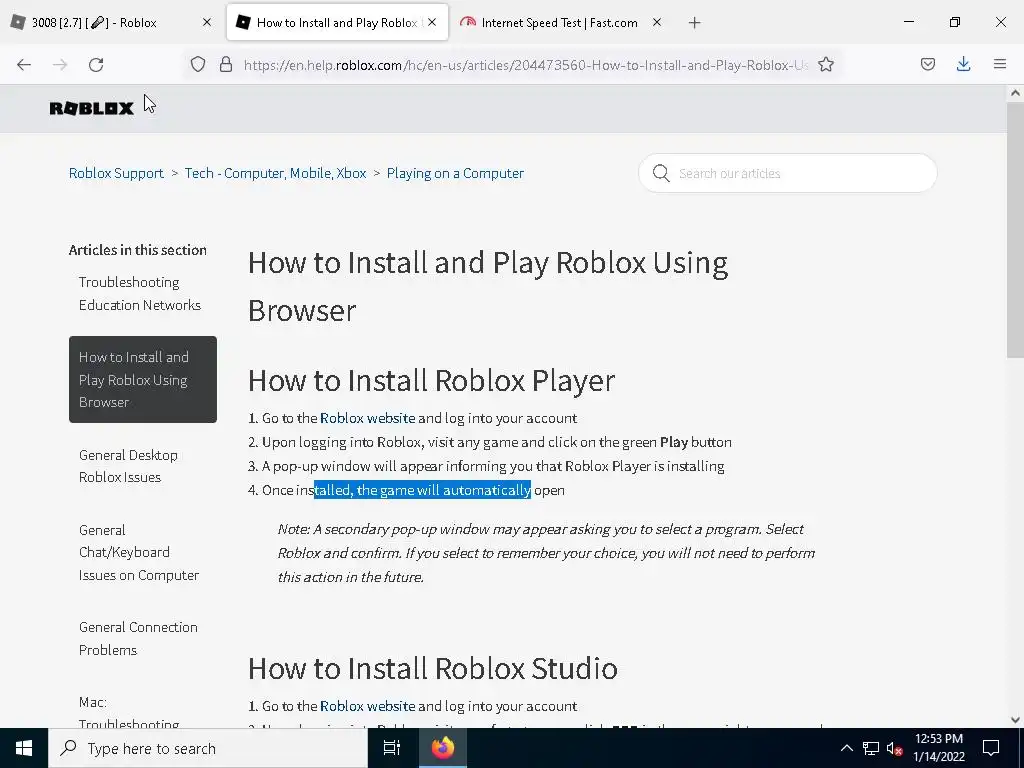Click the Firefox icon in the taskbar
The width and height of the screenshot is (1024, 768).
[x=443, y=748]
